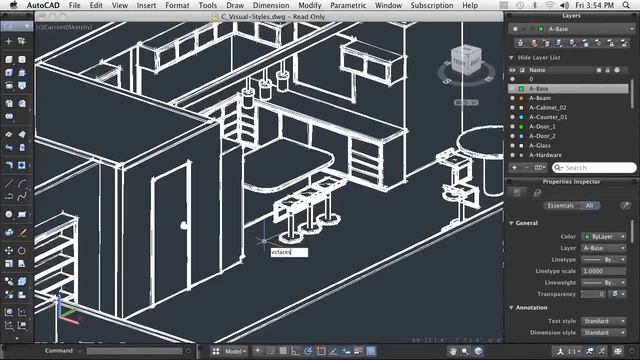The width and height of the screenshot is (640, 360).
Task: Add a new layer with the plus button
Action: click(x=514, y=168)
